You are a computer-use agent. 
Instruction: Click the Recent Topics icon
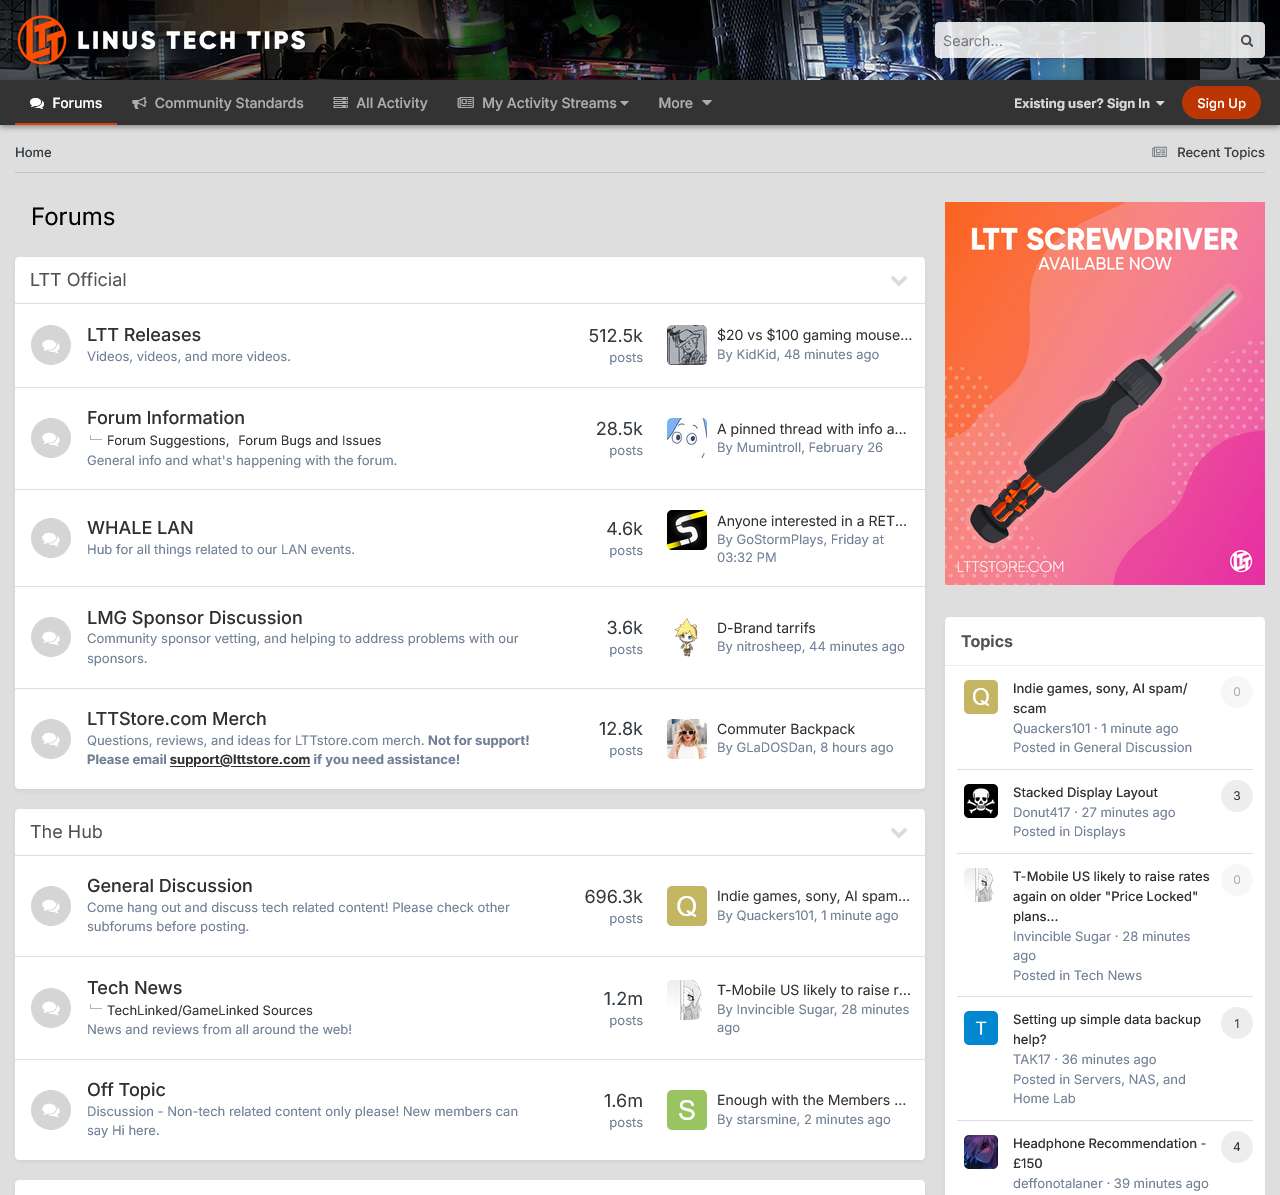point(1160,152)
